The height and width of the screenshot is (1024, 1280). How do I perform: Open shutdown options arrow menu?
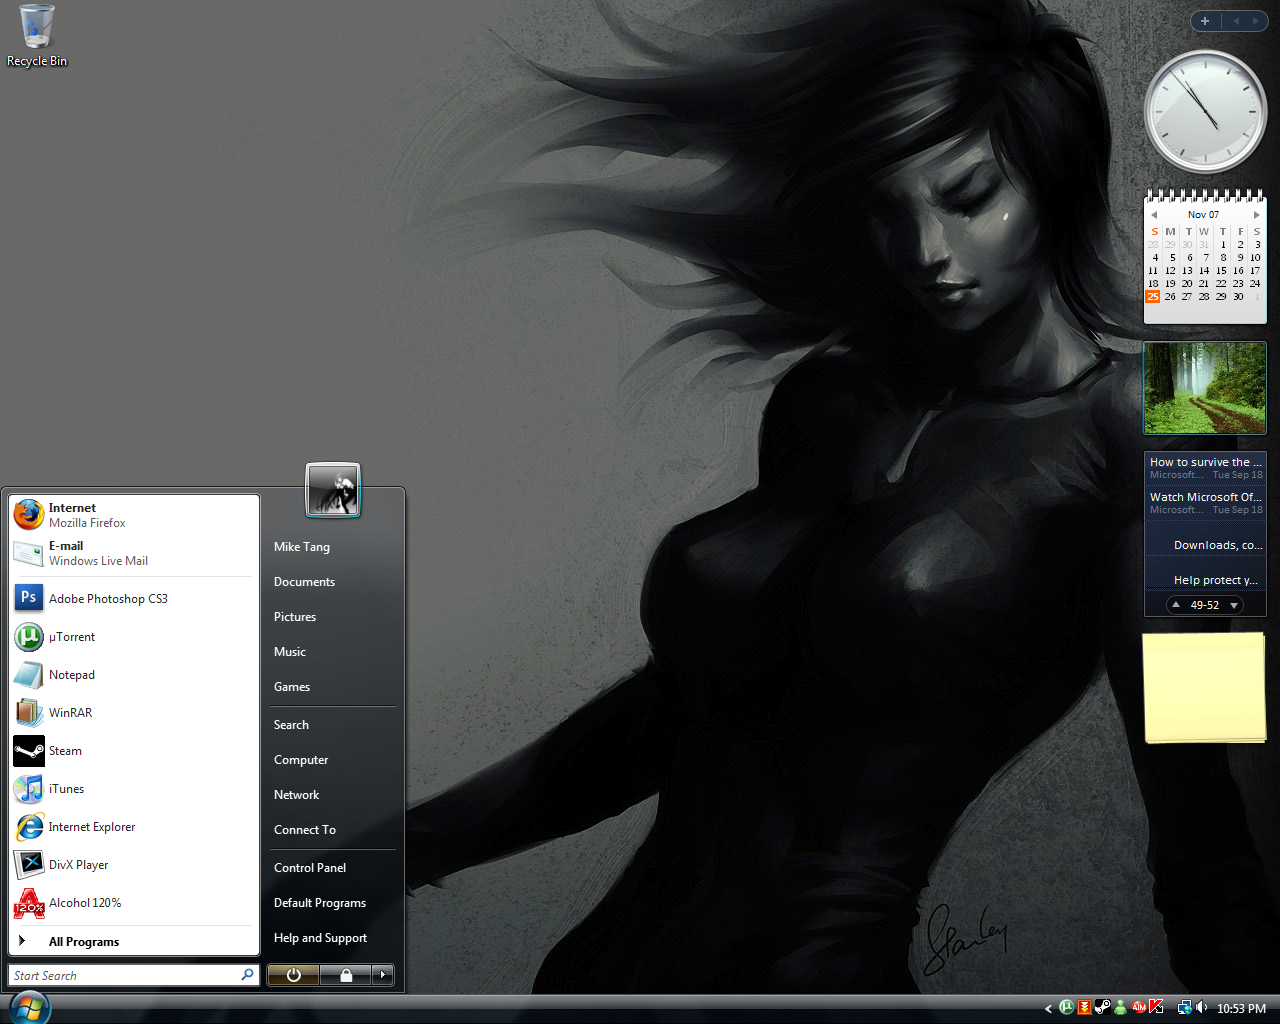click(383, 975)
